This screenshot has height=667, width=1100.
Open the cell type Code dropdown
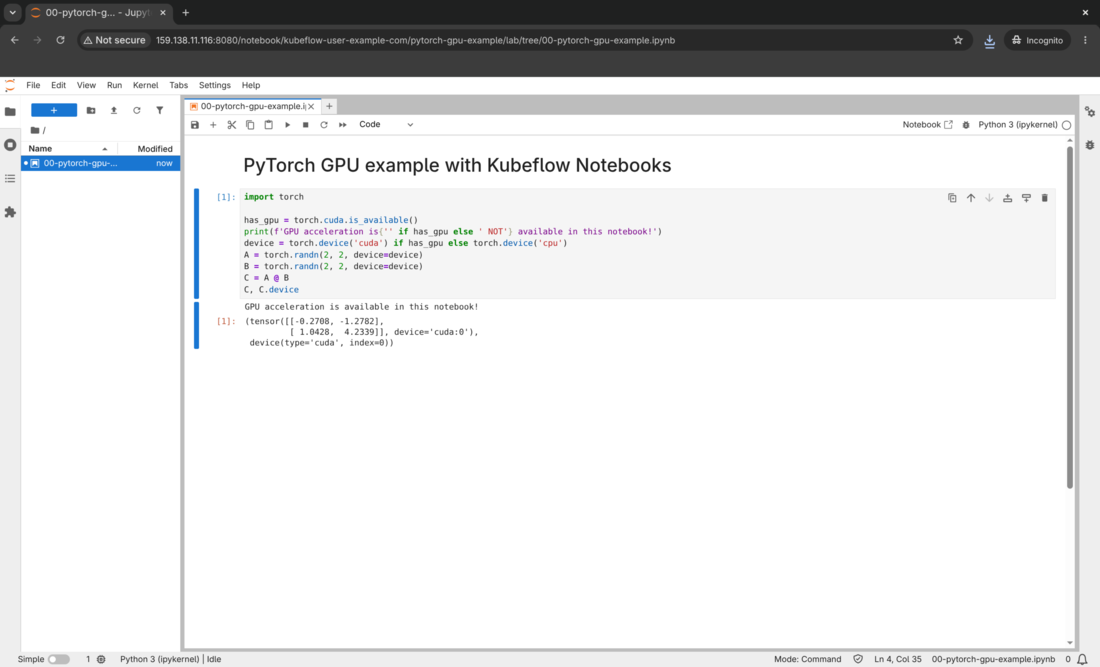click(386, 125)
